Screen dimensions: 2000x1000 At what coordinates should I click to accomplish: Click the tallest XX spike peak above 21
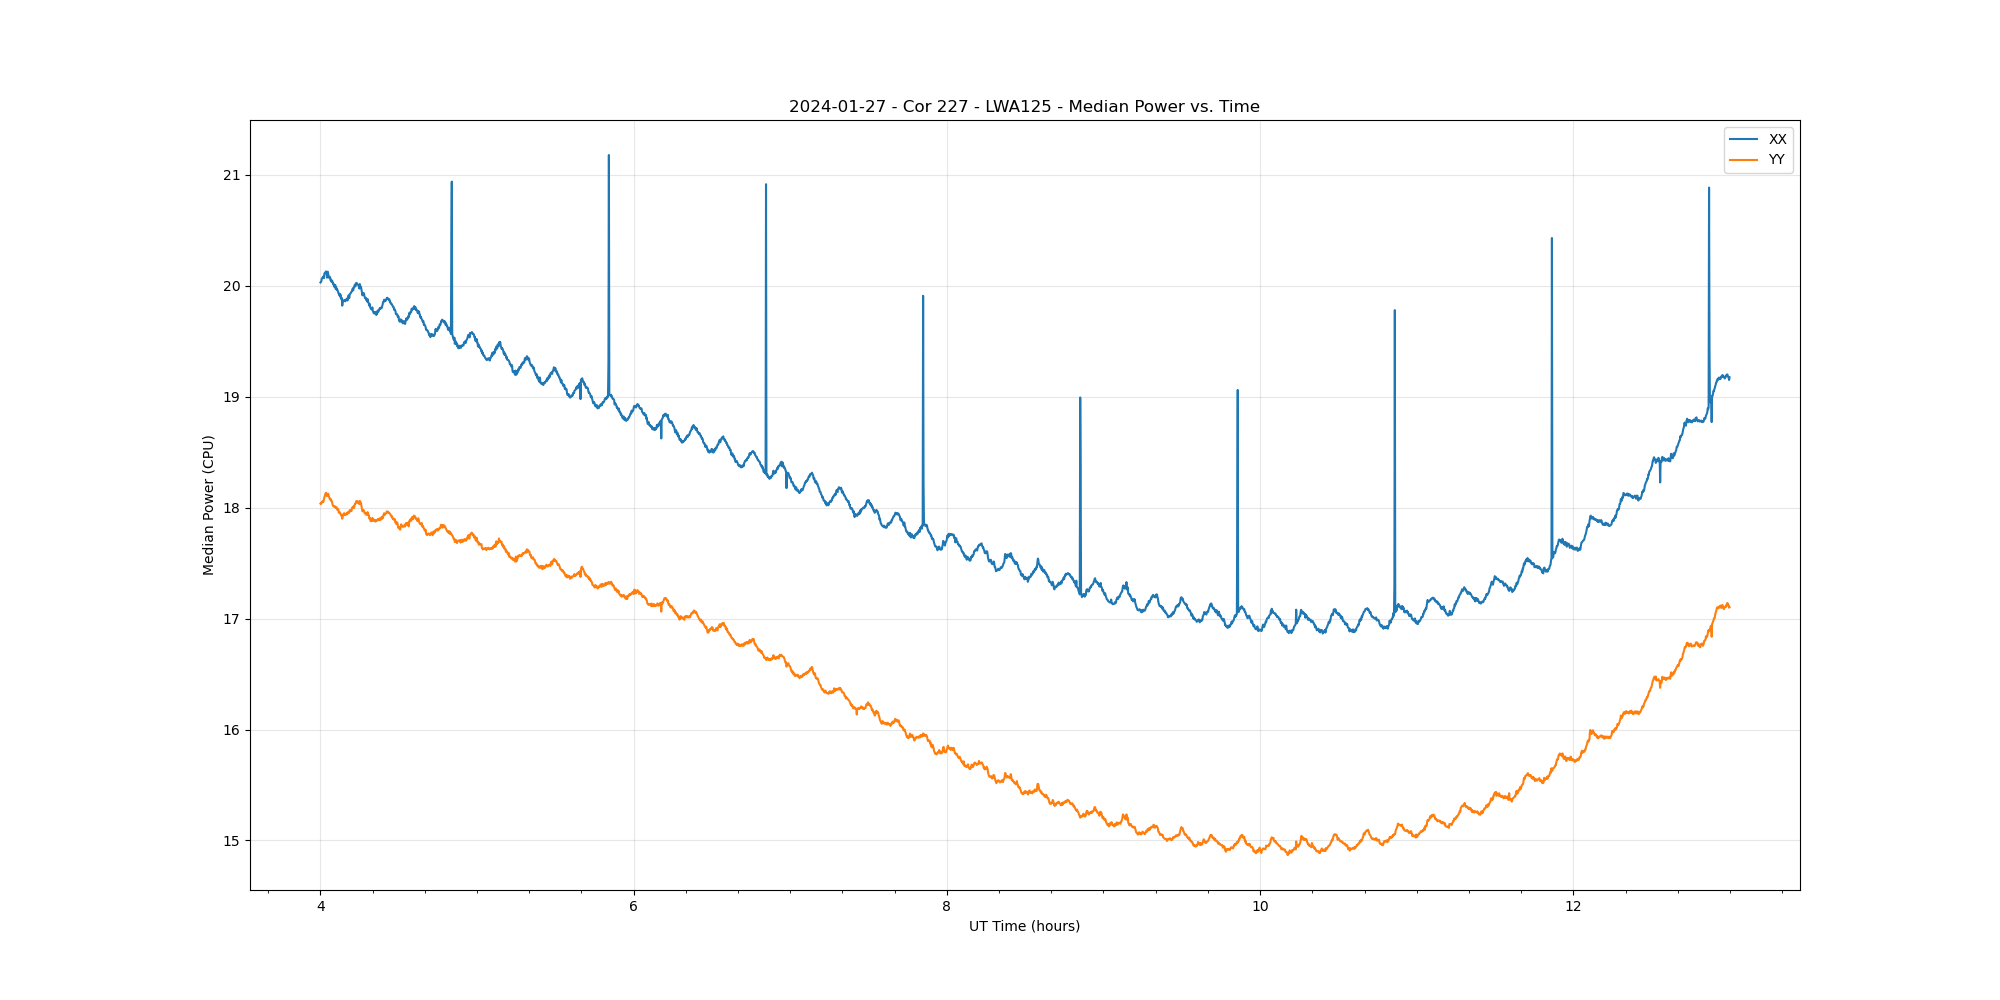tap(609, 156)
